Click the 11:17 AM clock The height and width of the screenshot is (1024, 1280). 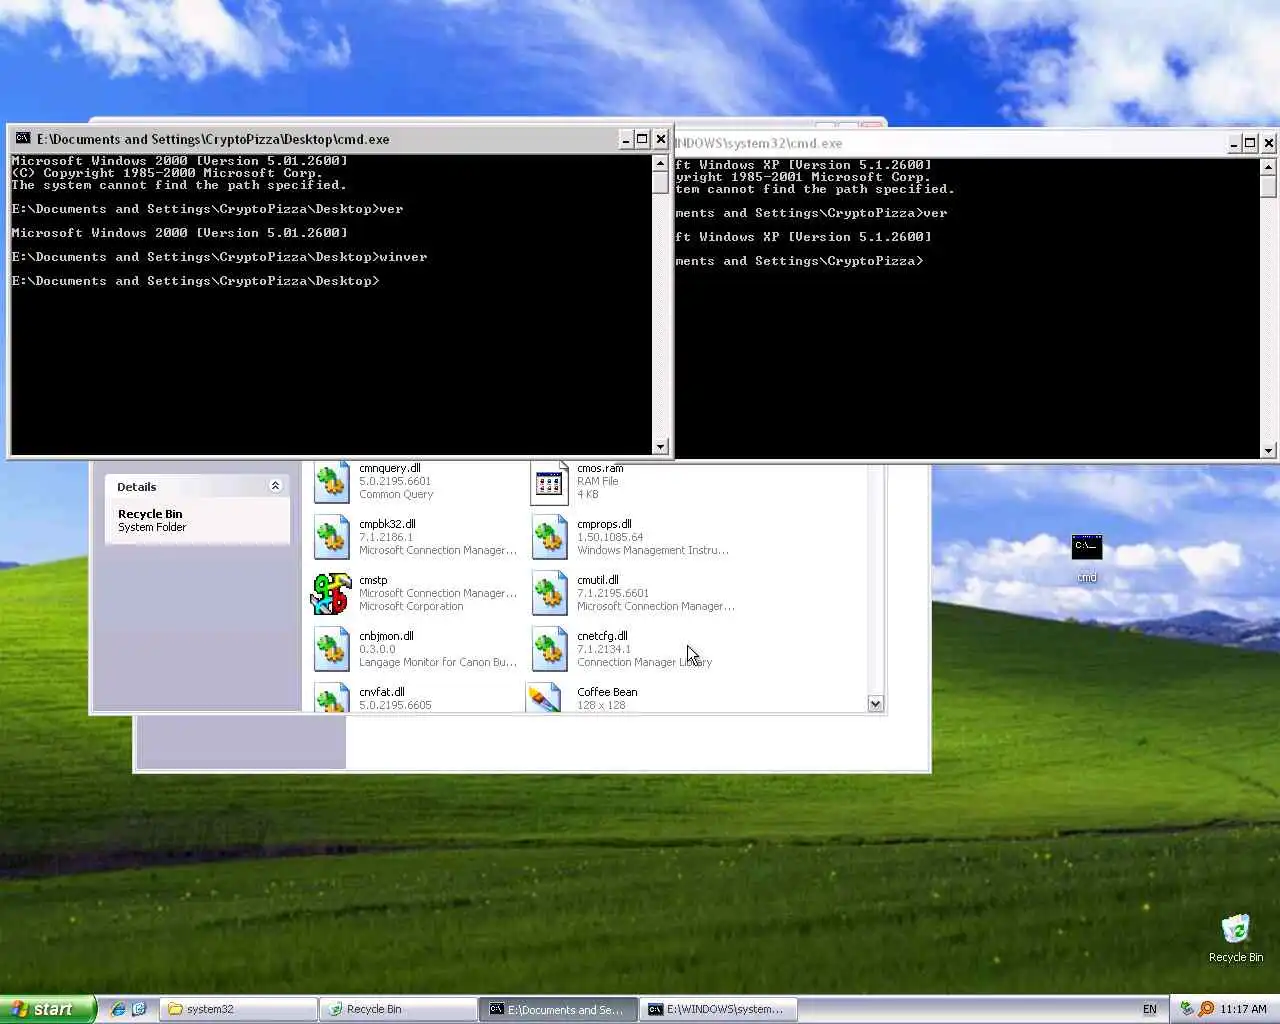point(1243,1009)
